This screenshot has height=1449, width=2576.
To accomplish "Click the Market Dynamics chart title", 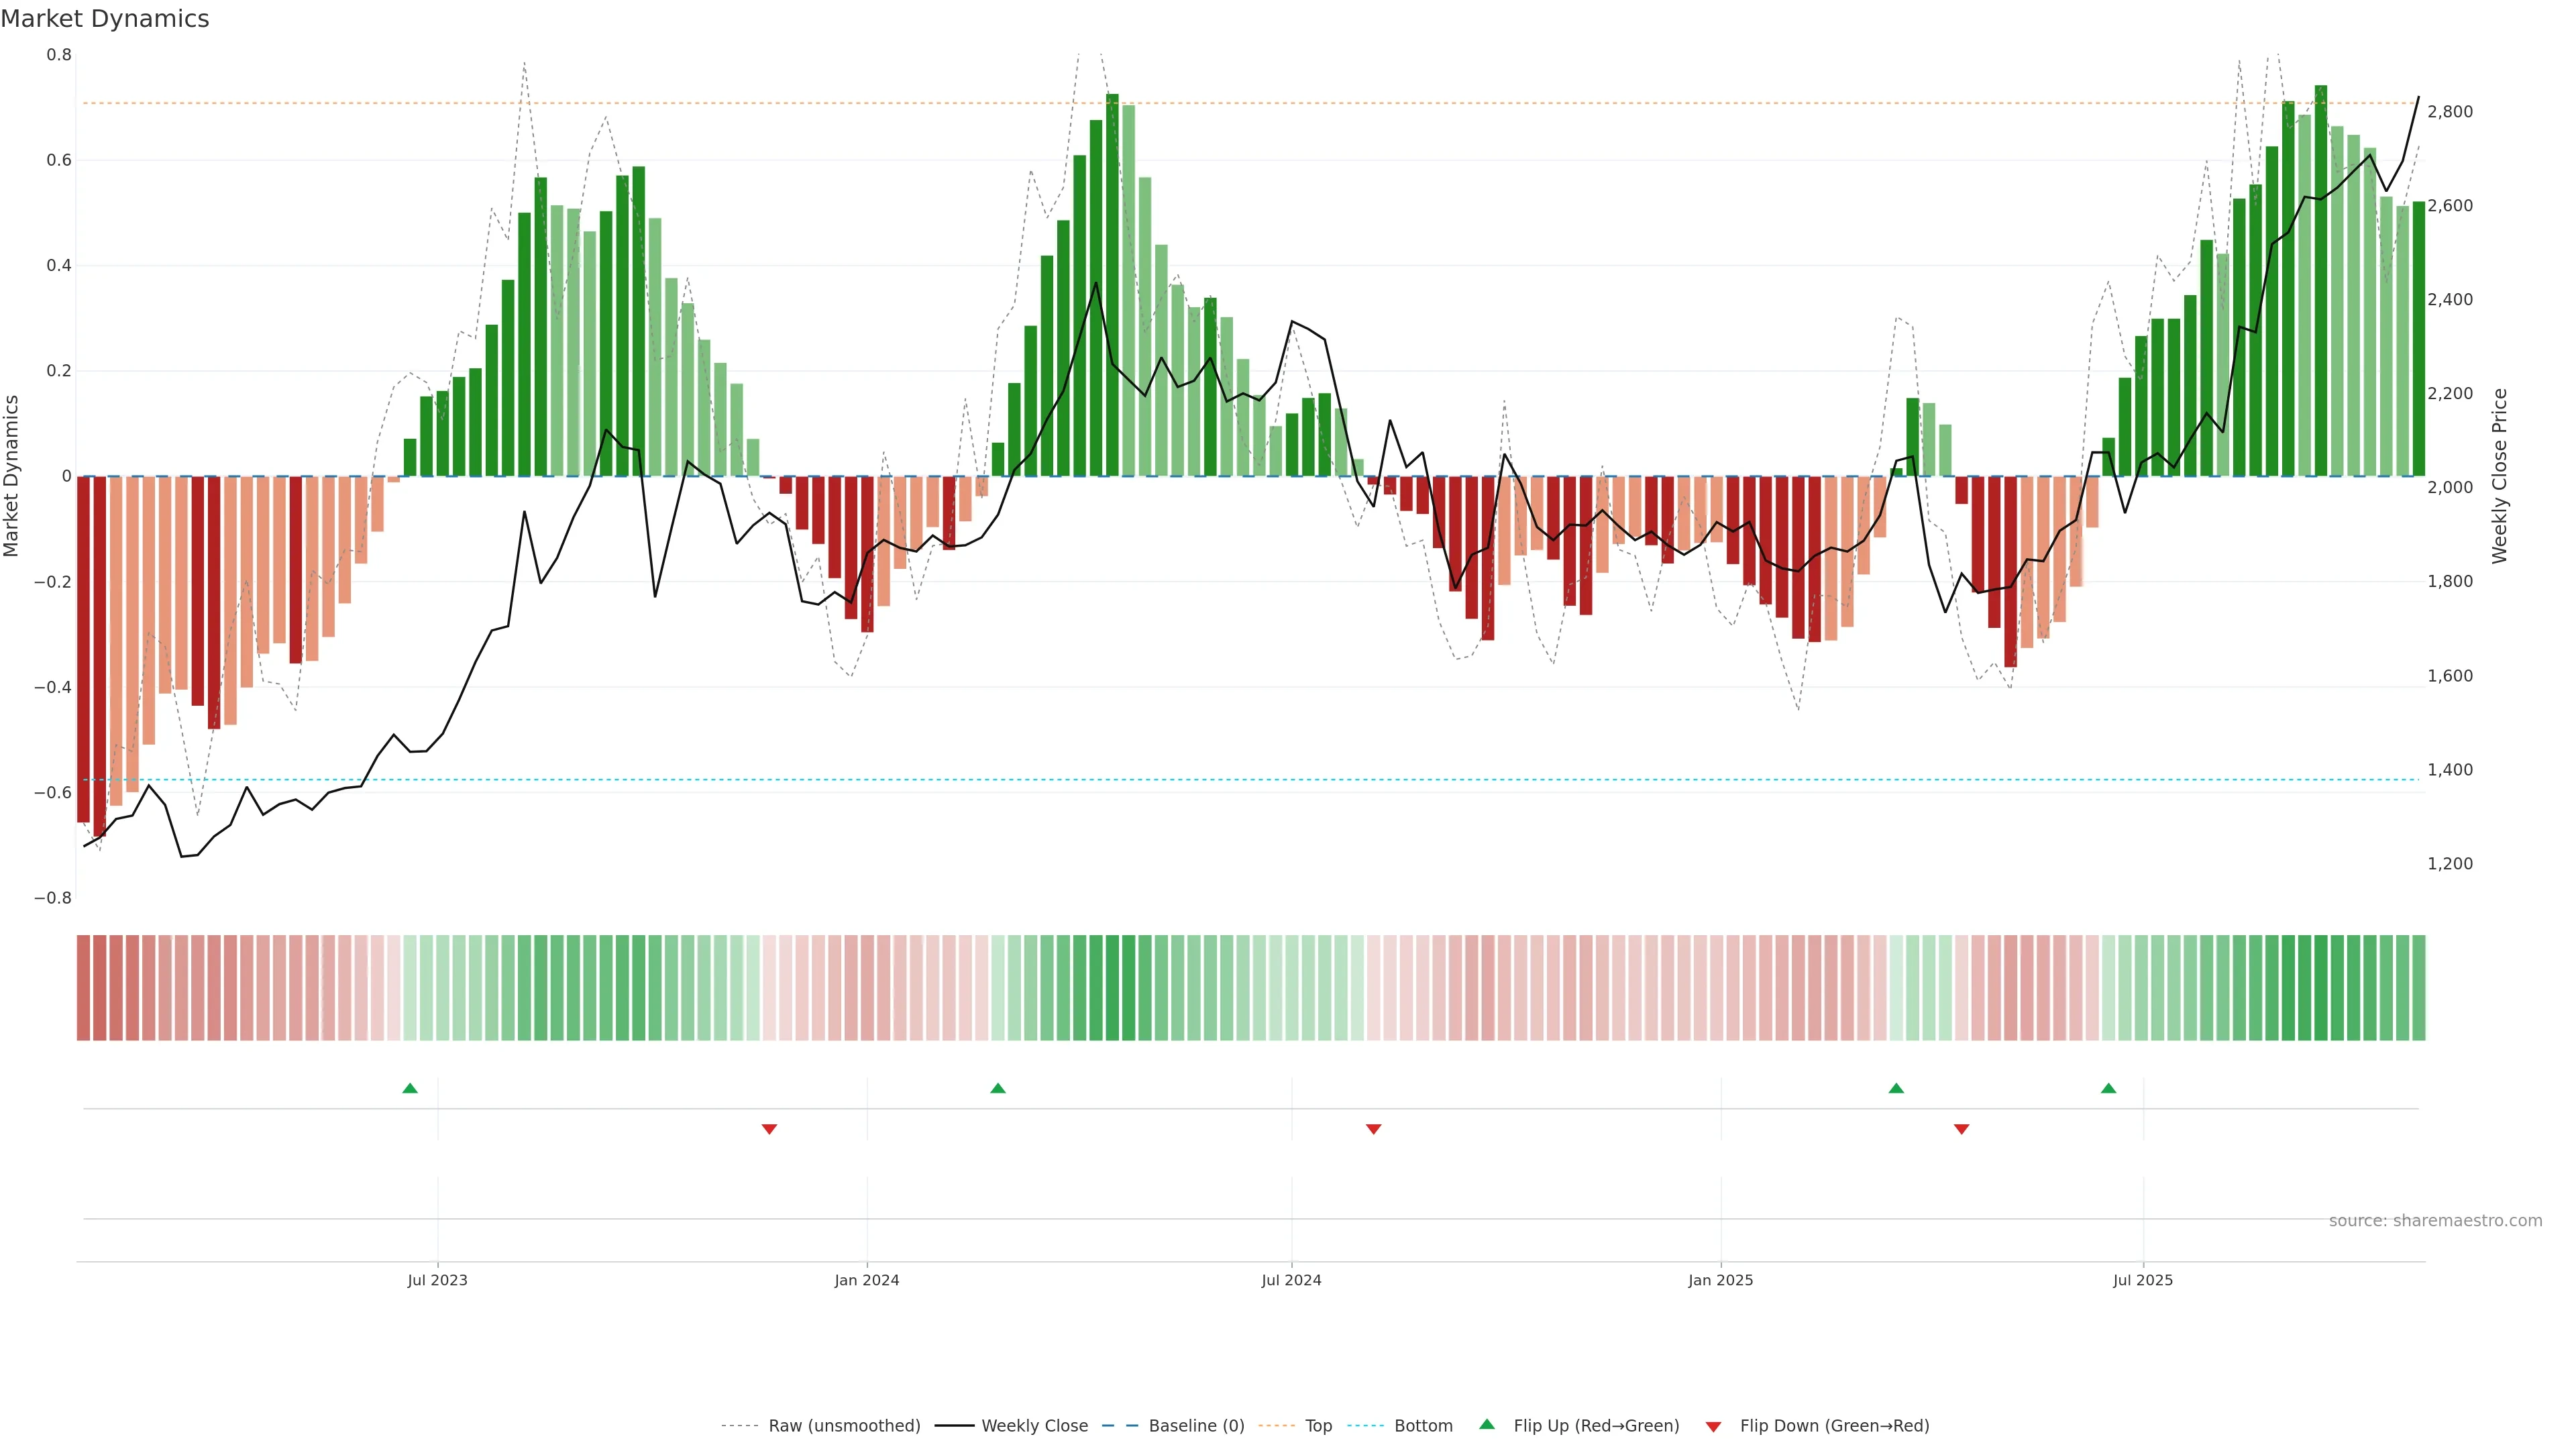I will pyautogui.click(x=105, y=19).
